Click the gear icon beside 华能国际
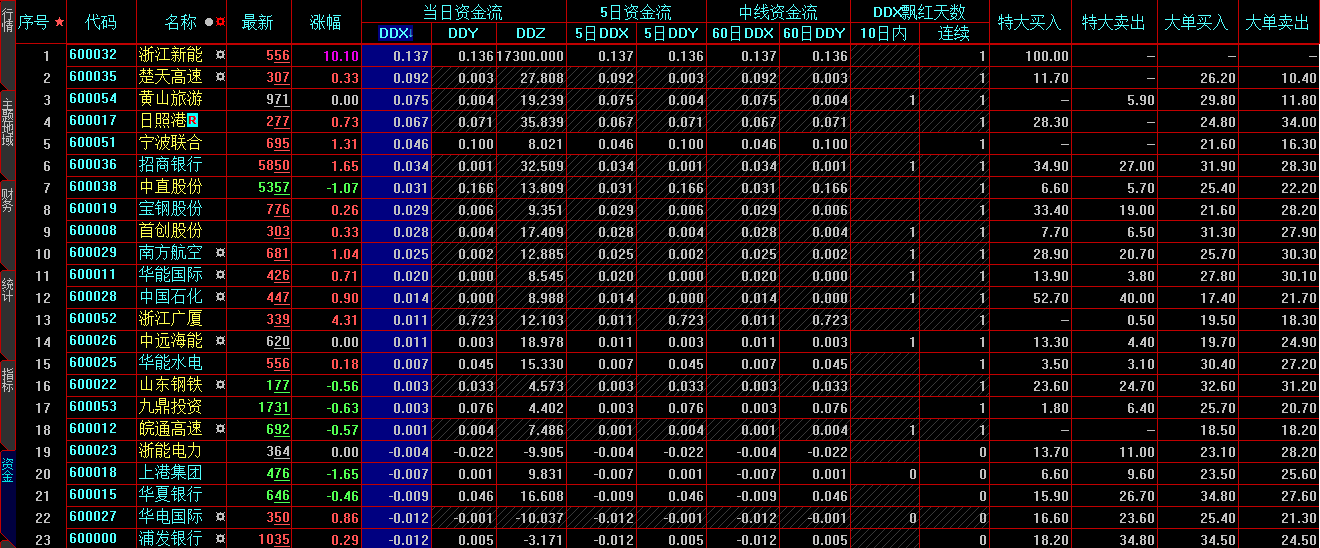Image resolution: width=1320 pixels, height=548 pixels. coord(221,275)
